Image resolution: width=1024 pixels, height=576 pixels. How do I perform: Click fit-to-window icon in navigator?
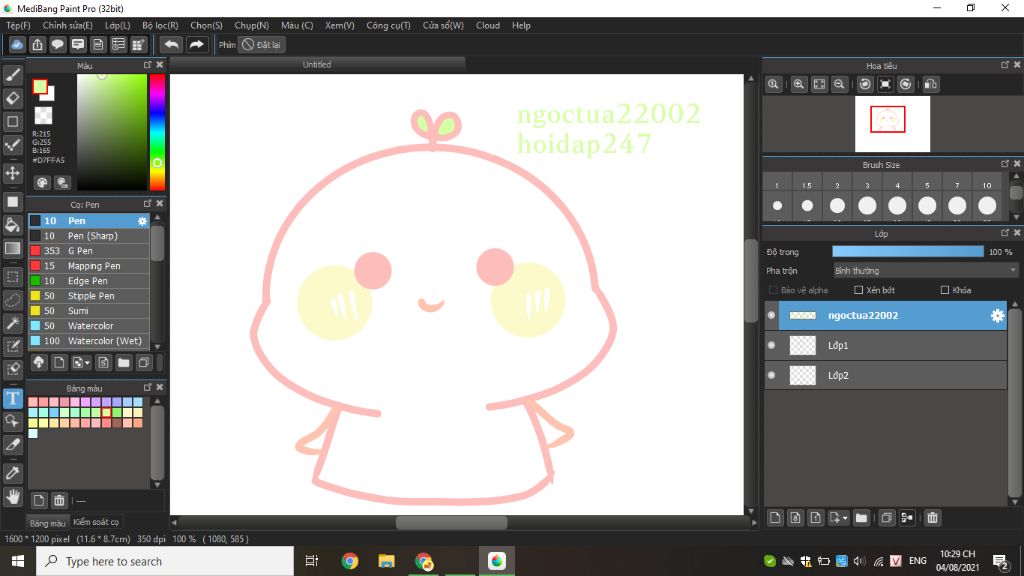coord(819,84)
